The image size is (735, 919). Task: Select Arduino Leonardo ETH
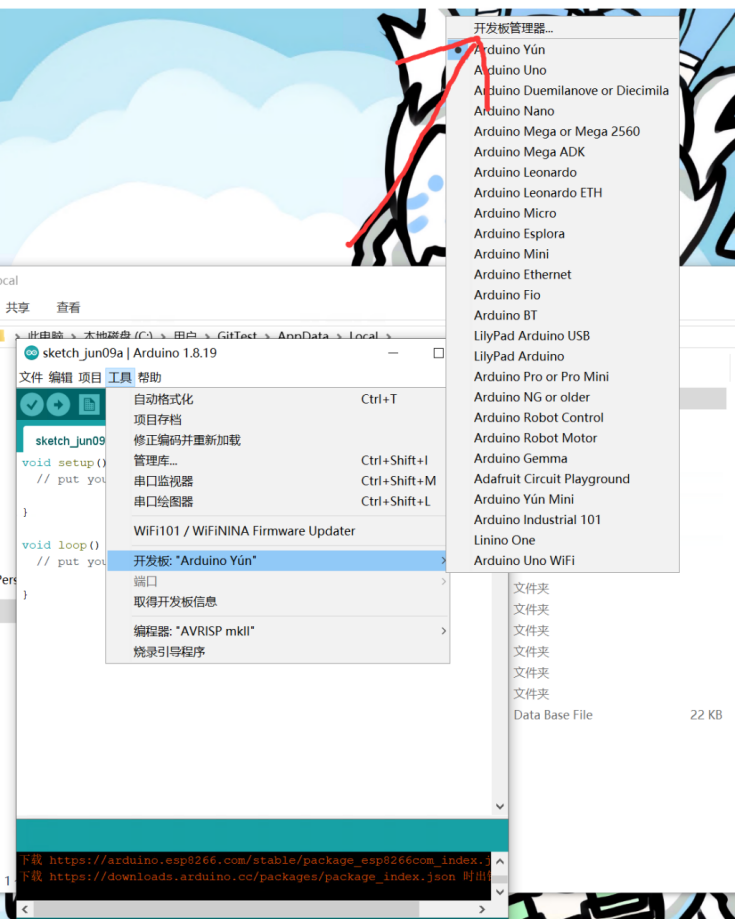(x=563, y=193)
